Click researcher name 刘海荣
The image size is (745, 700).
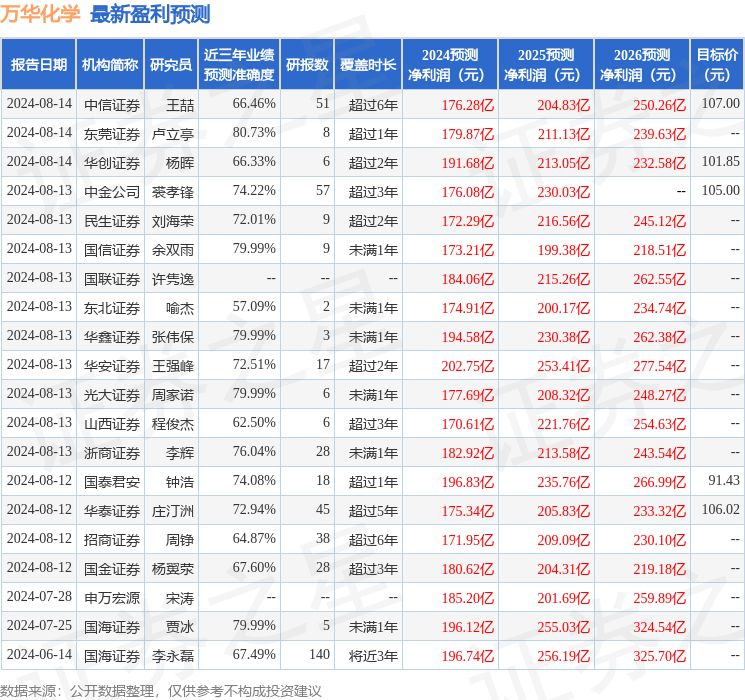(172, 221)
